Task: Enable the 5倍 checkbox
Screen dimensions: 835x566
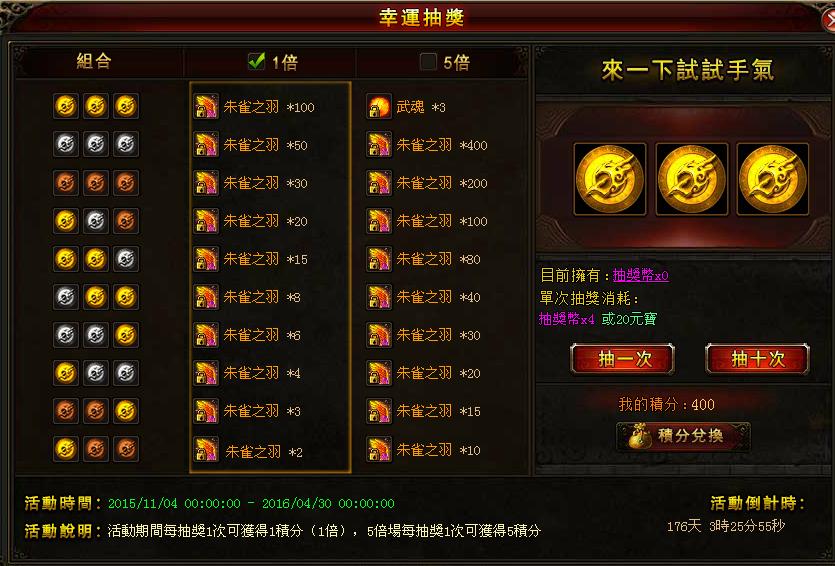Action: (428, 62)
